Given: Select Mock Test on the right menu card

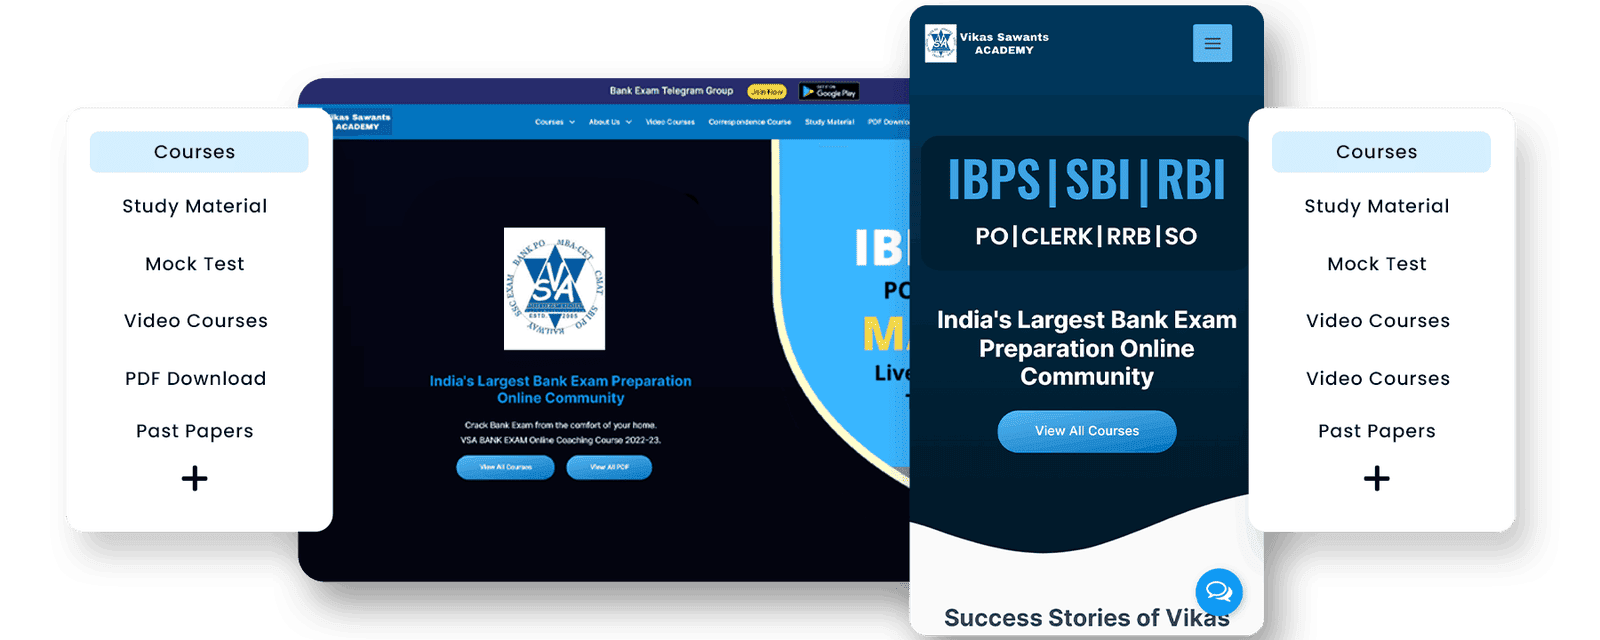Looking at the screenshot, I should coord(1377,264).
